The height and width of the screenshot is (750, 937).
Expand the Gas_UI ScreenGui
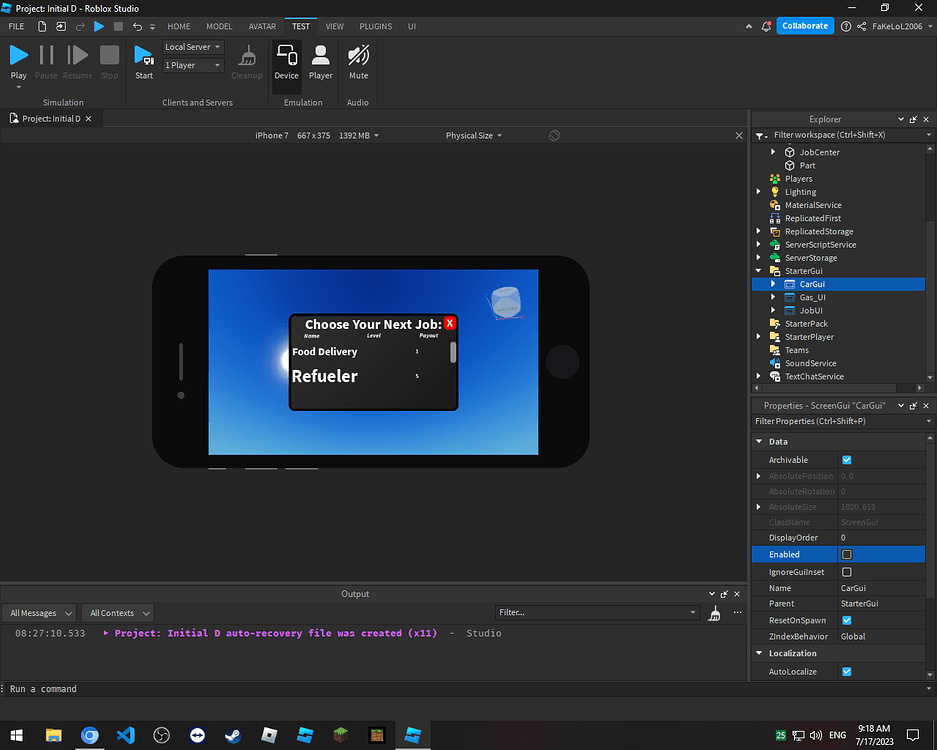(x=773, y=297)
